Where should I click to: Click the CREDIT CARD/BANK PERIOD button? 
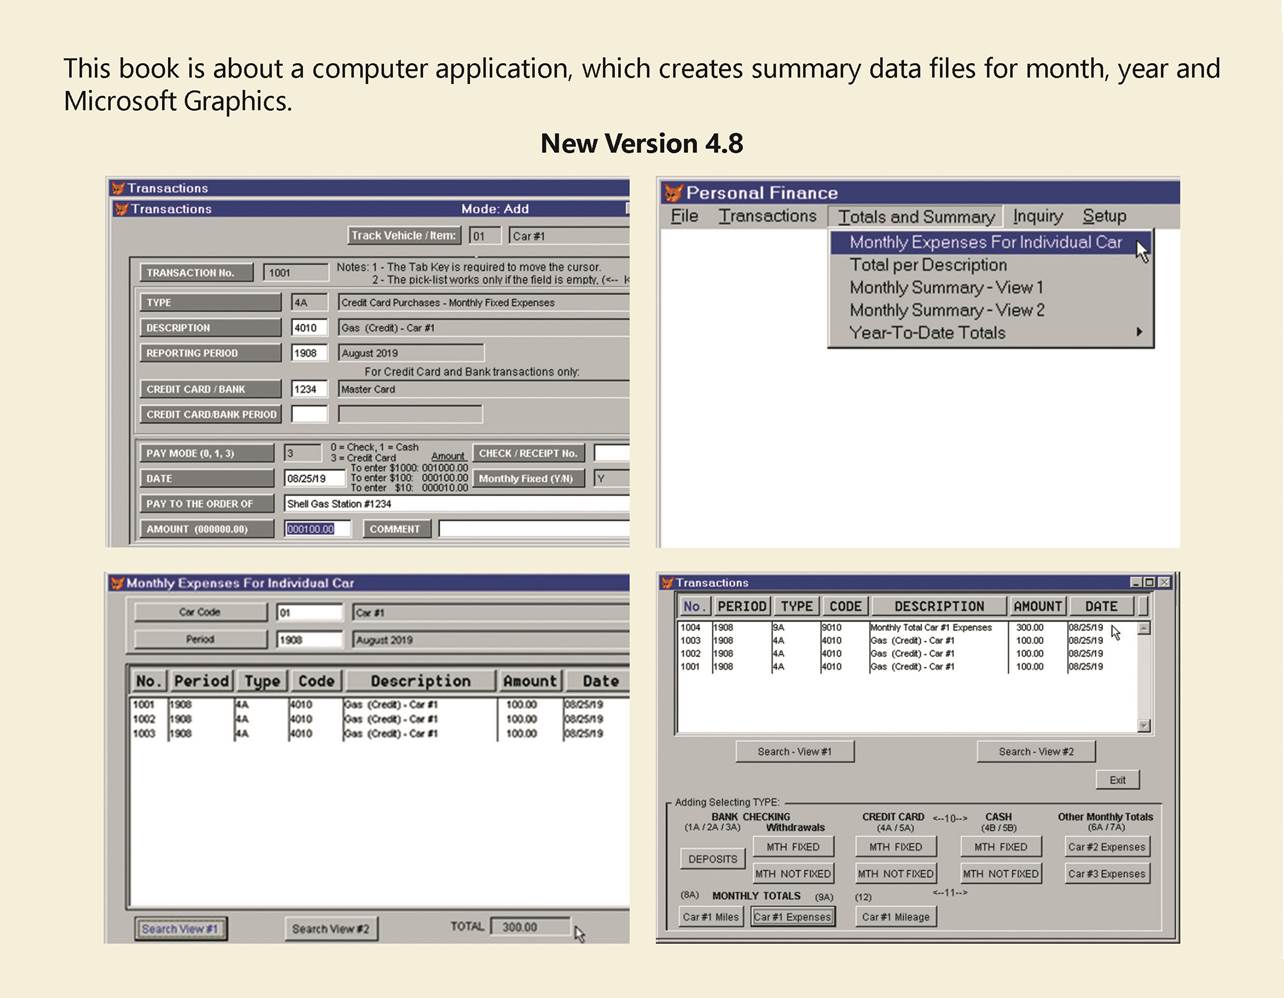point(211,414)
